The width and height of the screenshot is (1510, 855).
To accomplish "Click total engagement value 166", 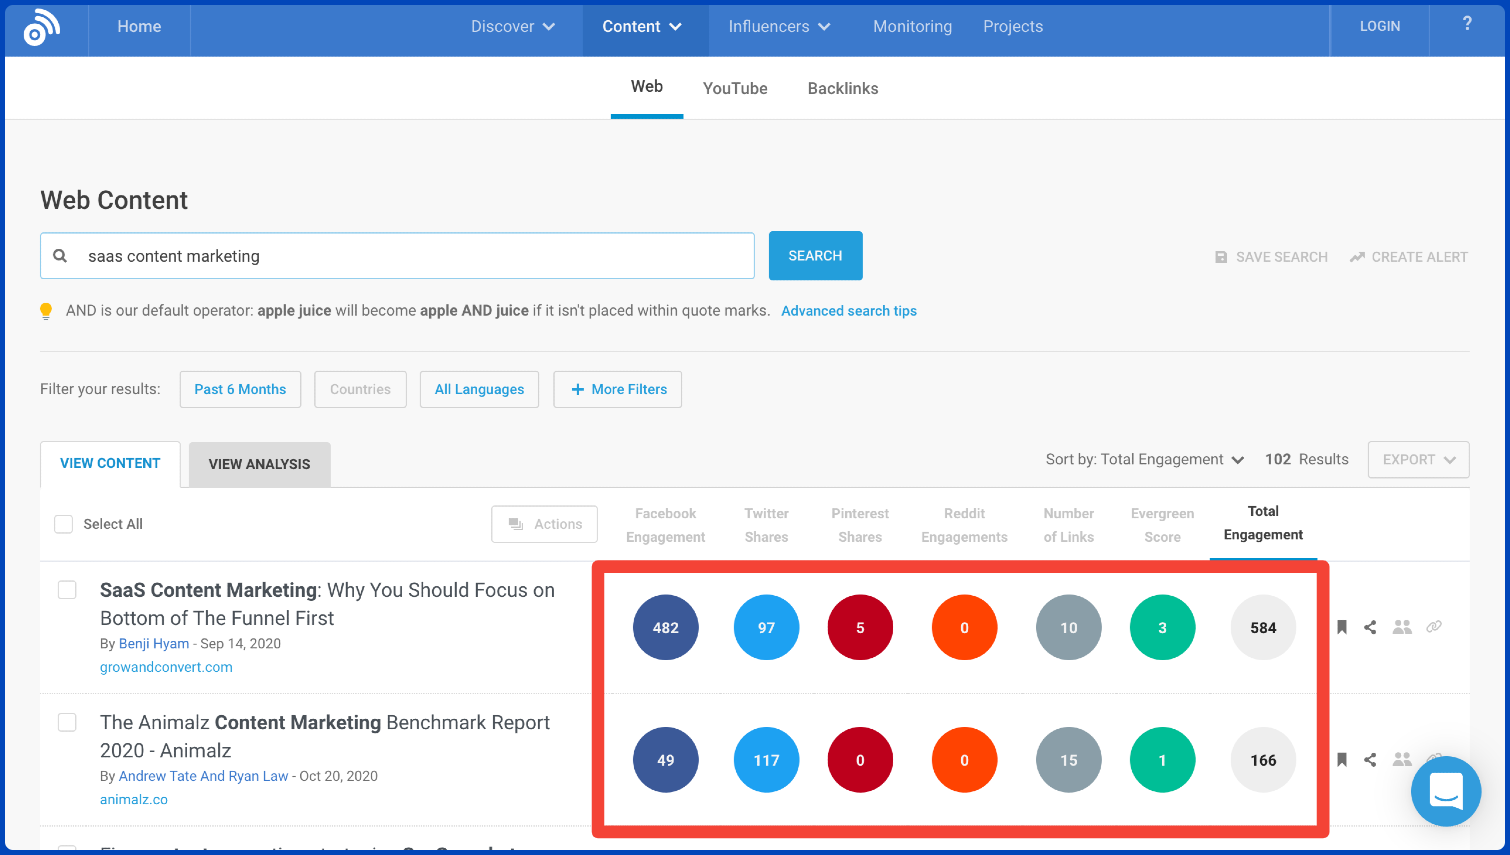I will 1263,760.
